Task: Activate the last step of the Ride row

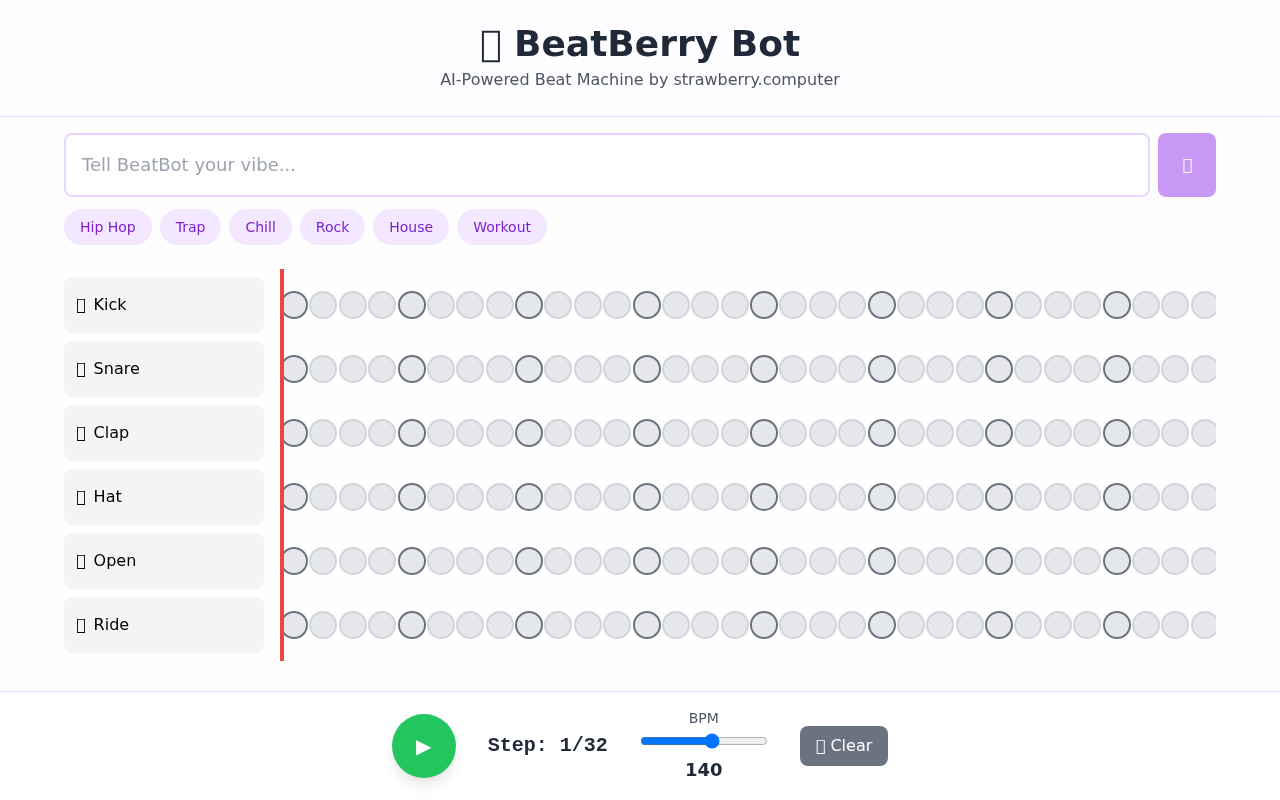Action: (x=1204, y=624)
